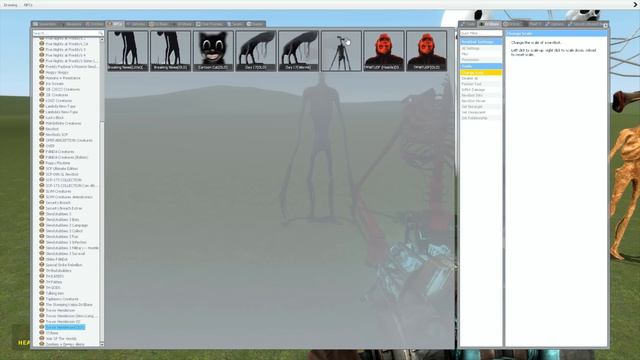The image size is (640, 360).
Task: Open Permission in the NextBot section
Action: (x=481, y=60)
